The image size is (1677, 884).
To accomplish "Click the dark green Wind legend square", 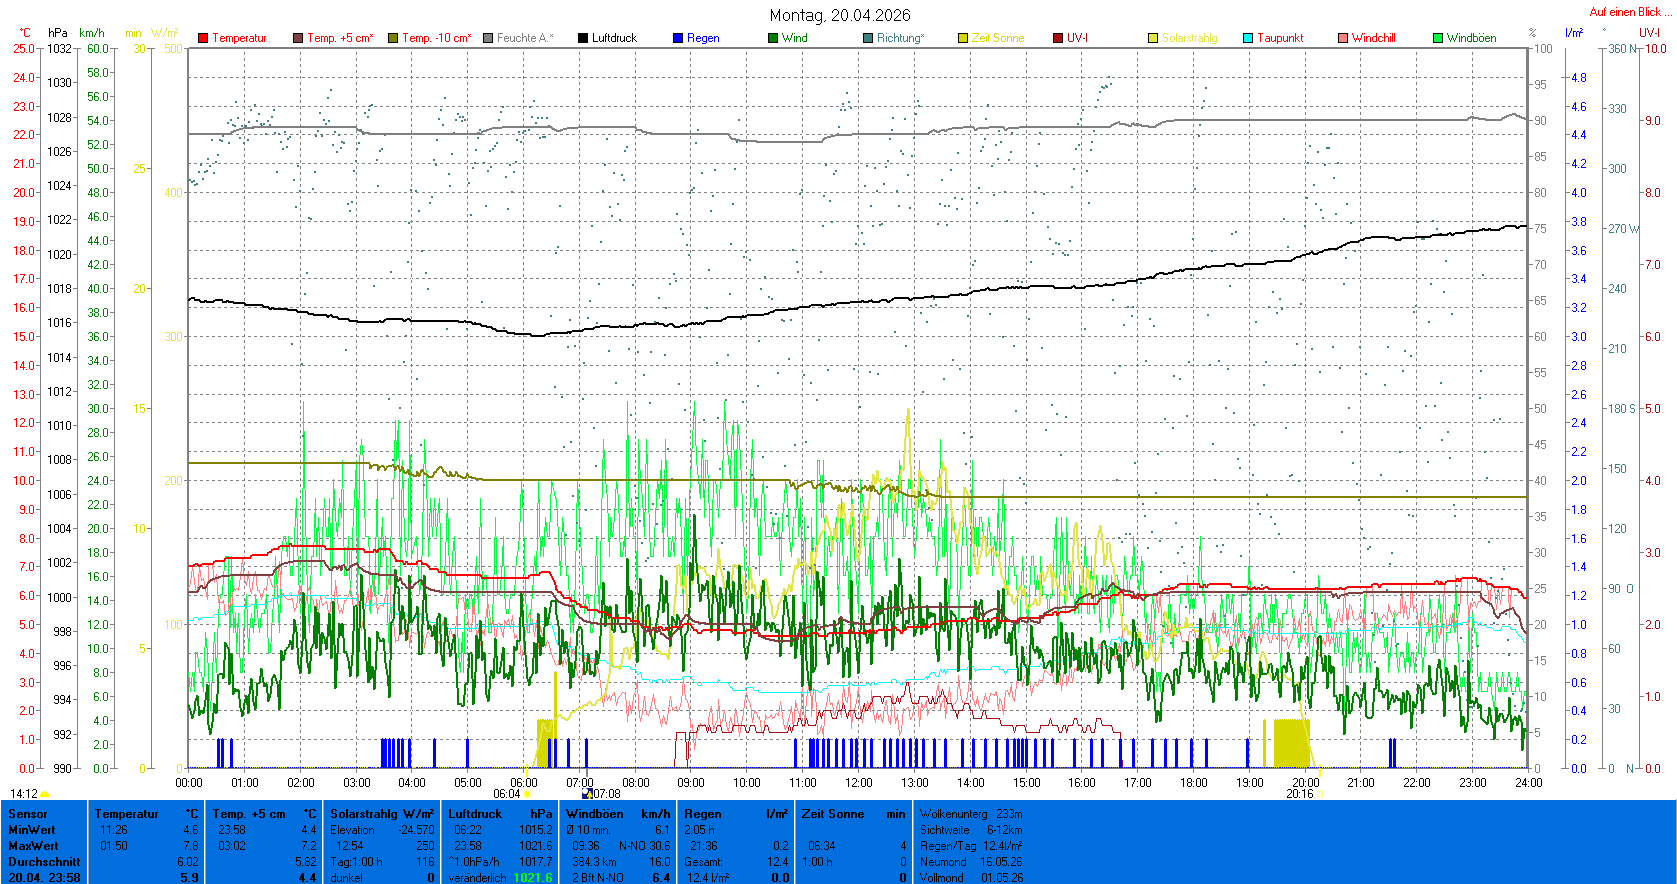I will pos(773,38).
